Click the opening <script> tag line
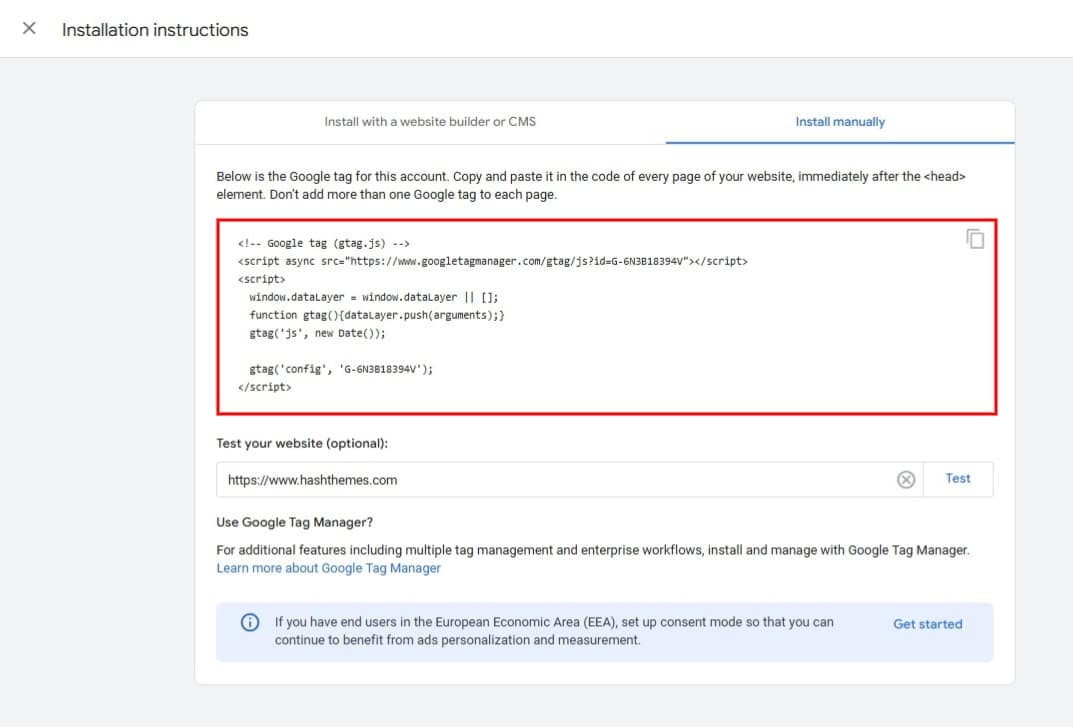Image resolution: width=1073 pixels, height=727 pixels. (261, 279)
